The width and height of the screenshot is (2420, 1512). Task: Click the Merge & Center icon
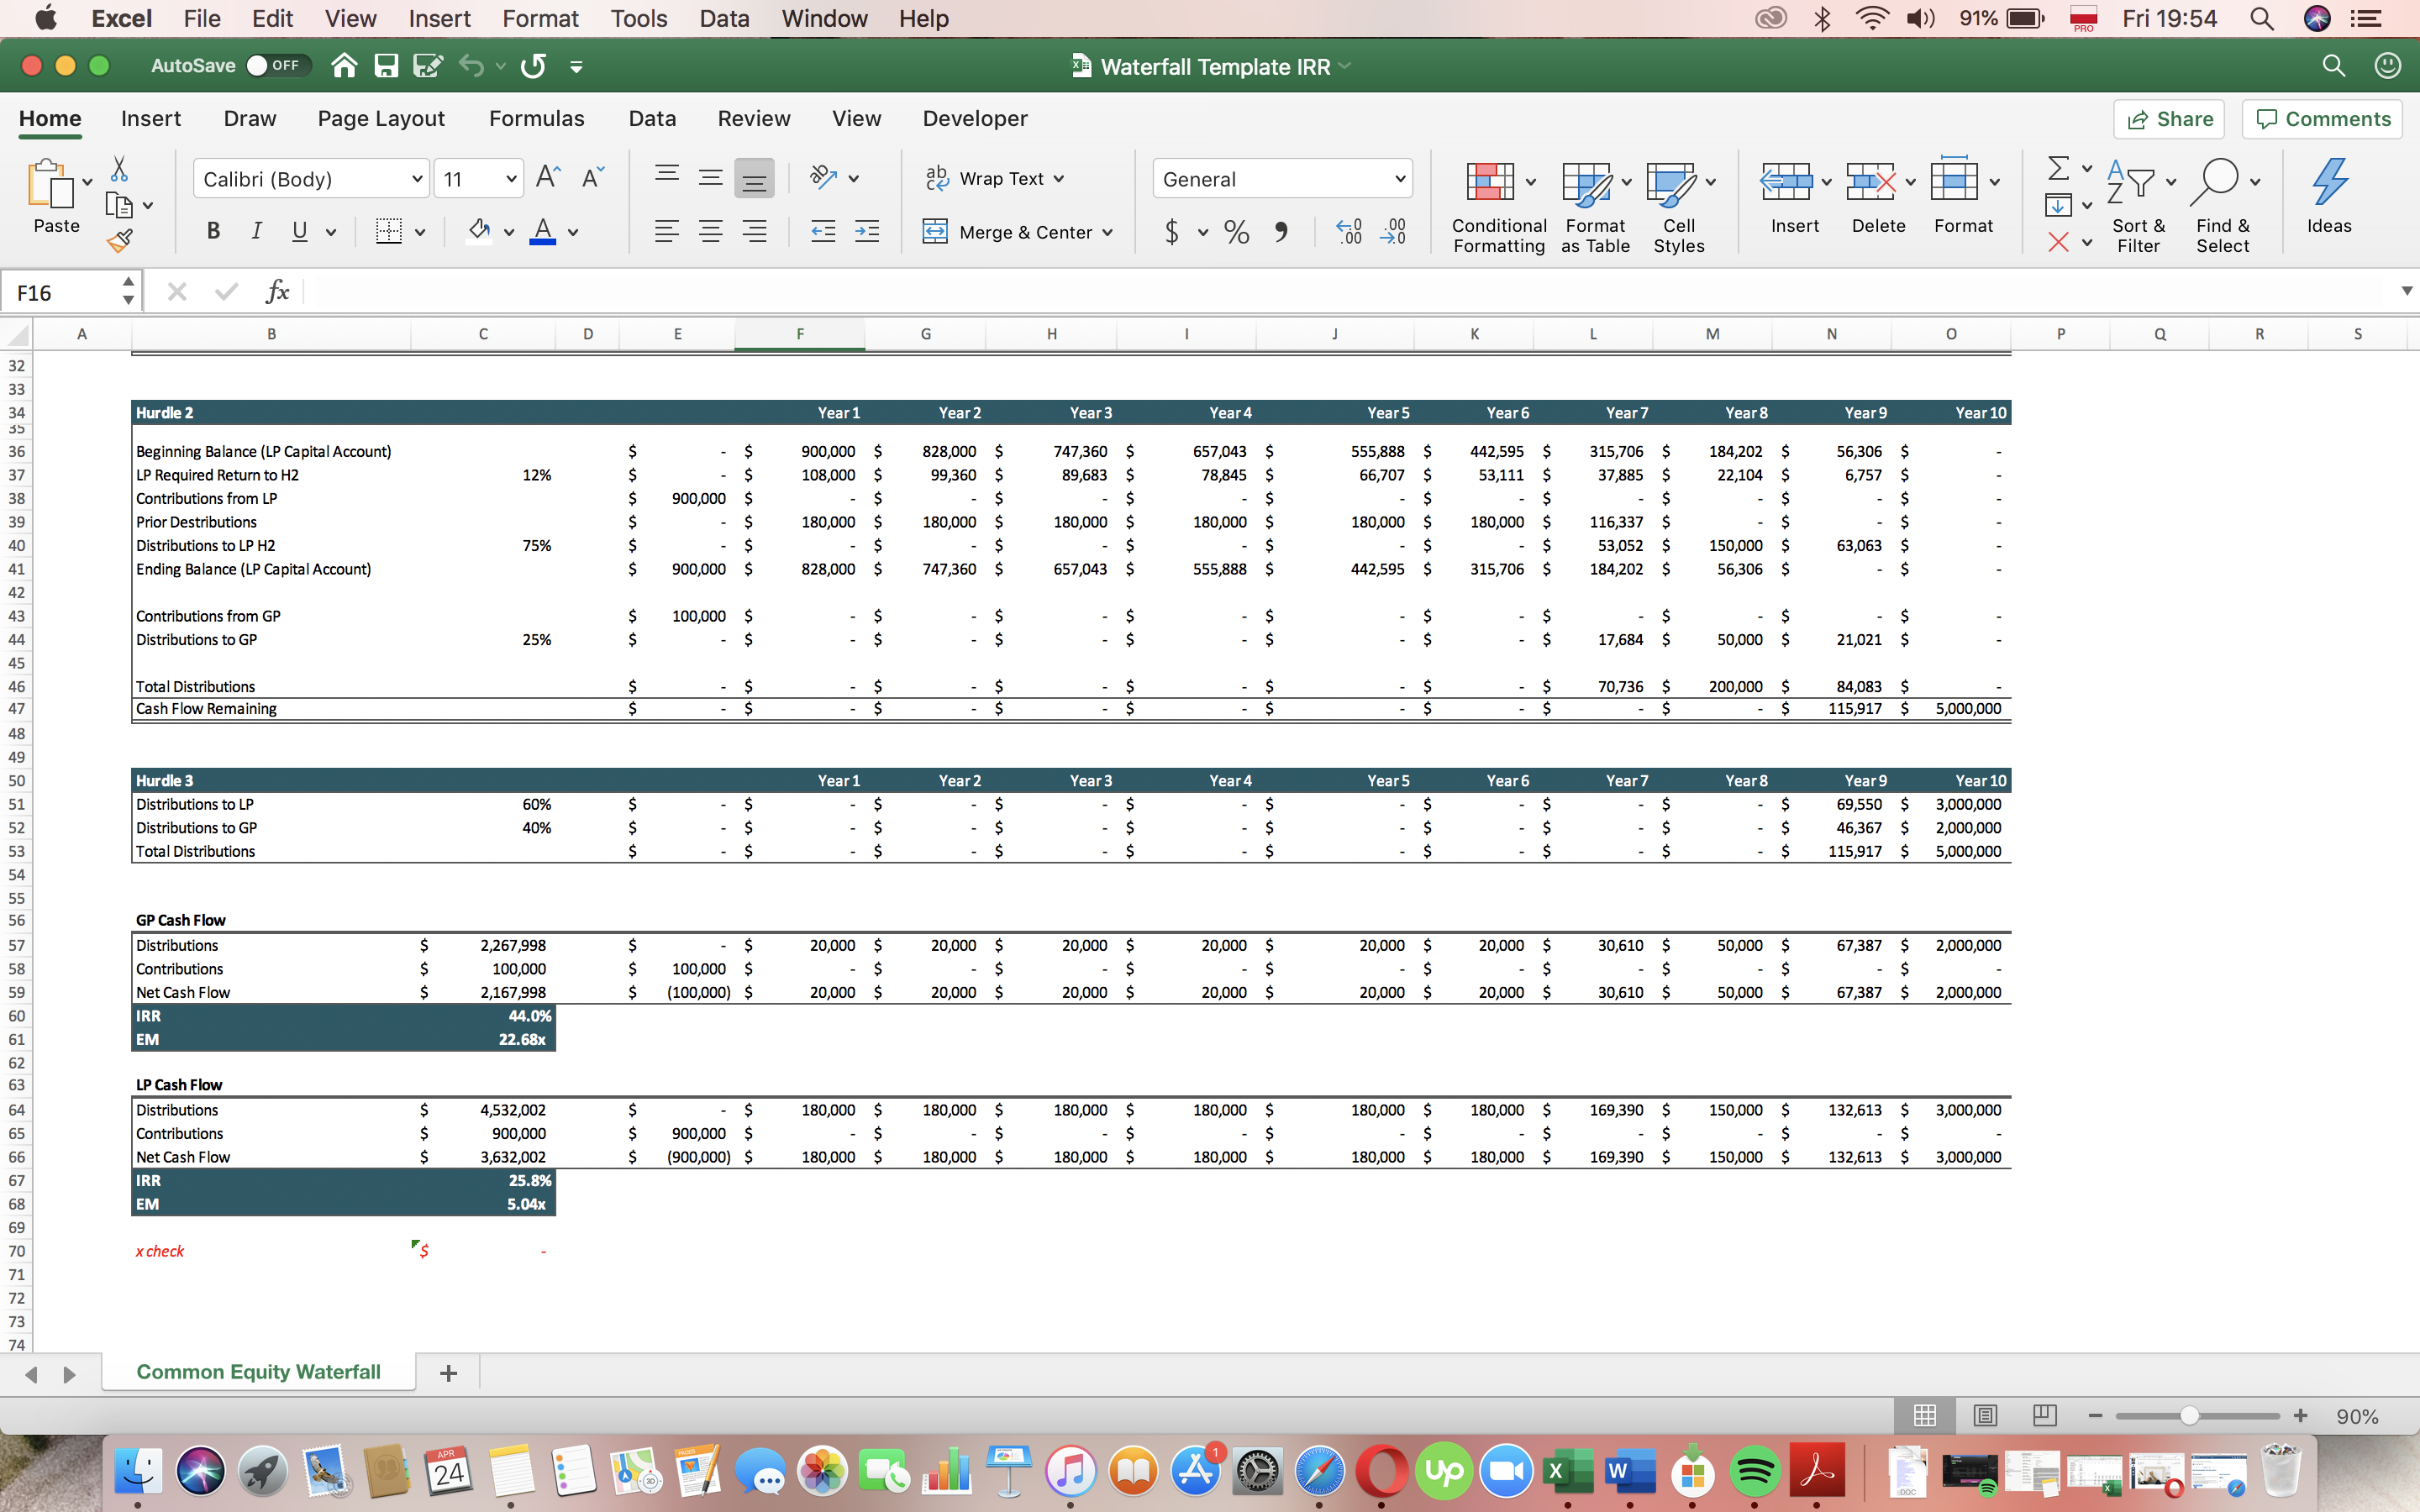[935, 232]
